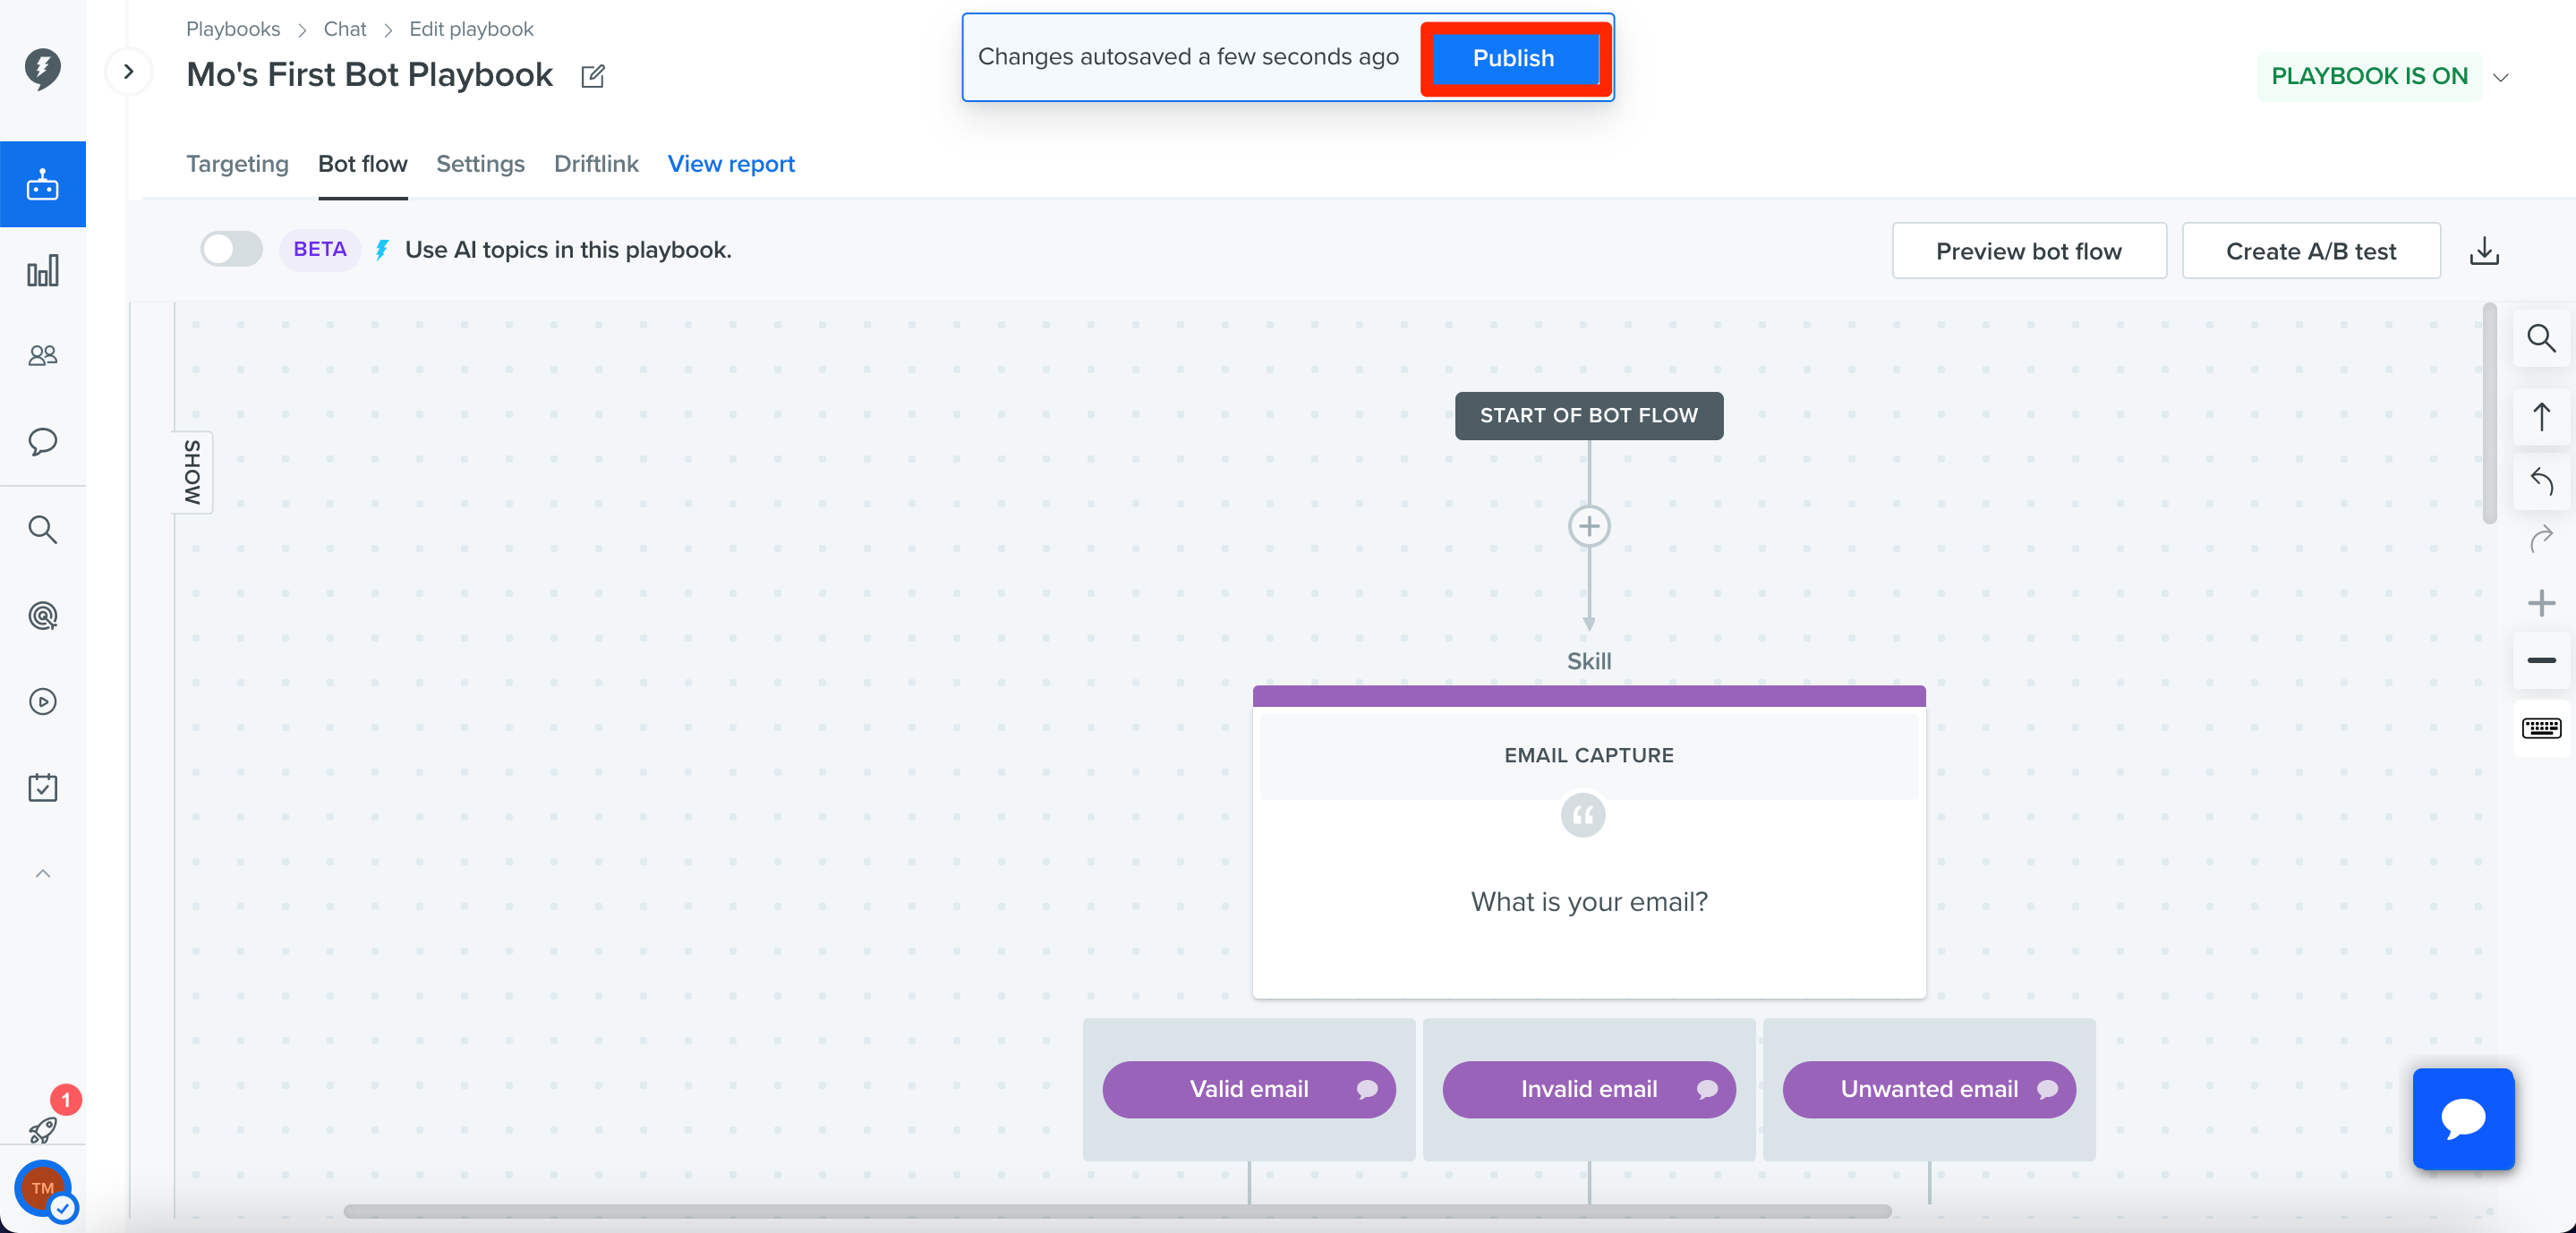2576x1233 pixels.
Task: Open the Conversations chat bubble sidebar icon
Action: point(42,442)
